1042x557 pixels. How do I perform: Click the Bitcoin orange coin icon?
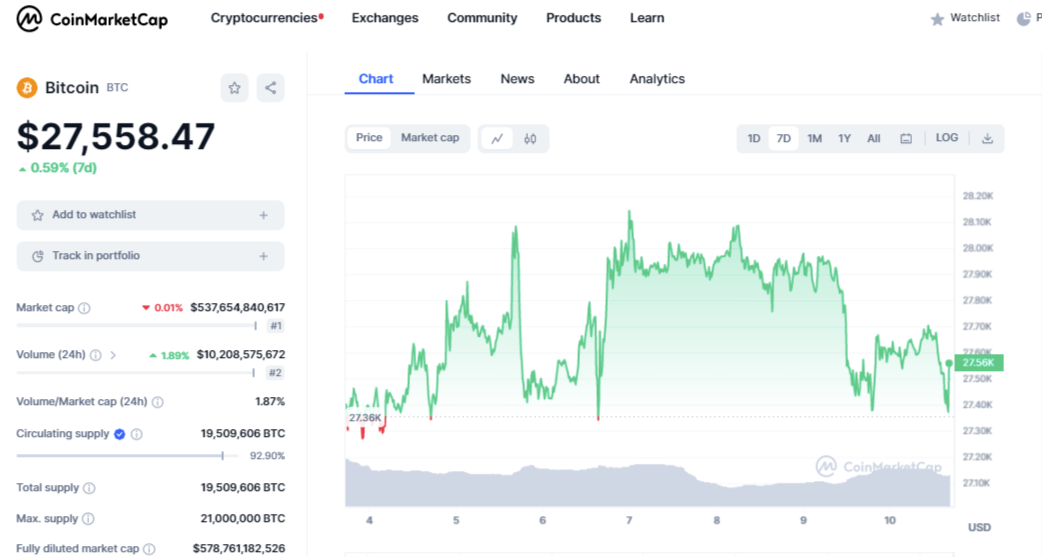(x=27, y=88)
